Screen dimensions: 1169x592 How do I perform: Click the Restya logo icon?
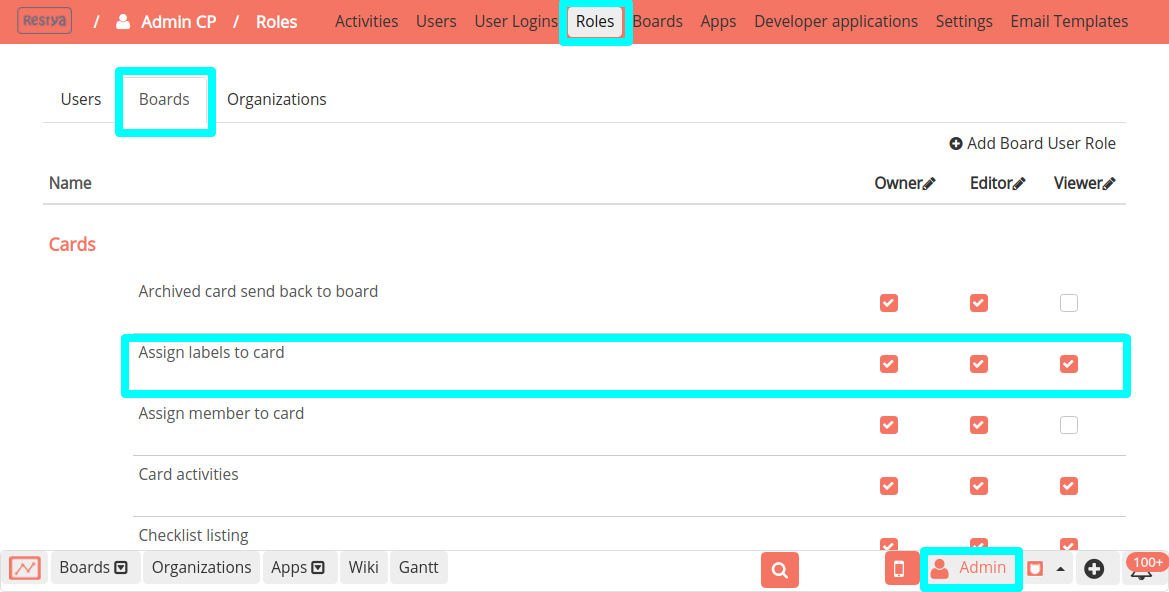(44, 20)
